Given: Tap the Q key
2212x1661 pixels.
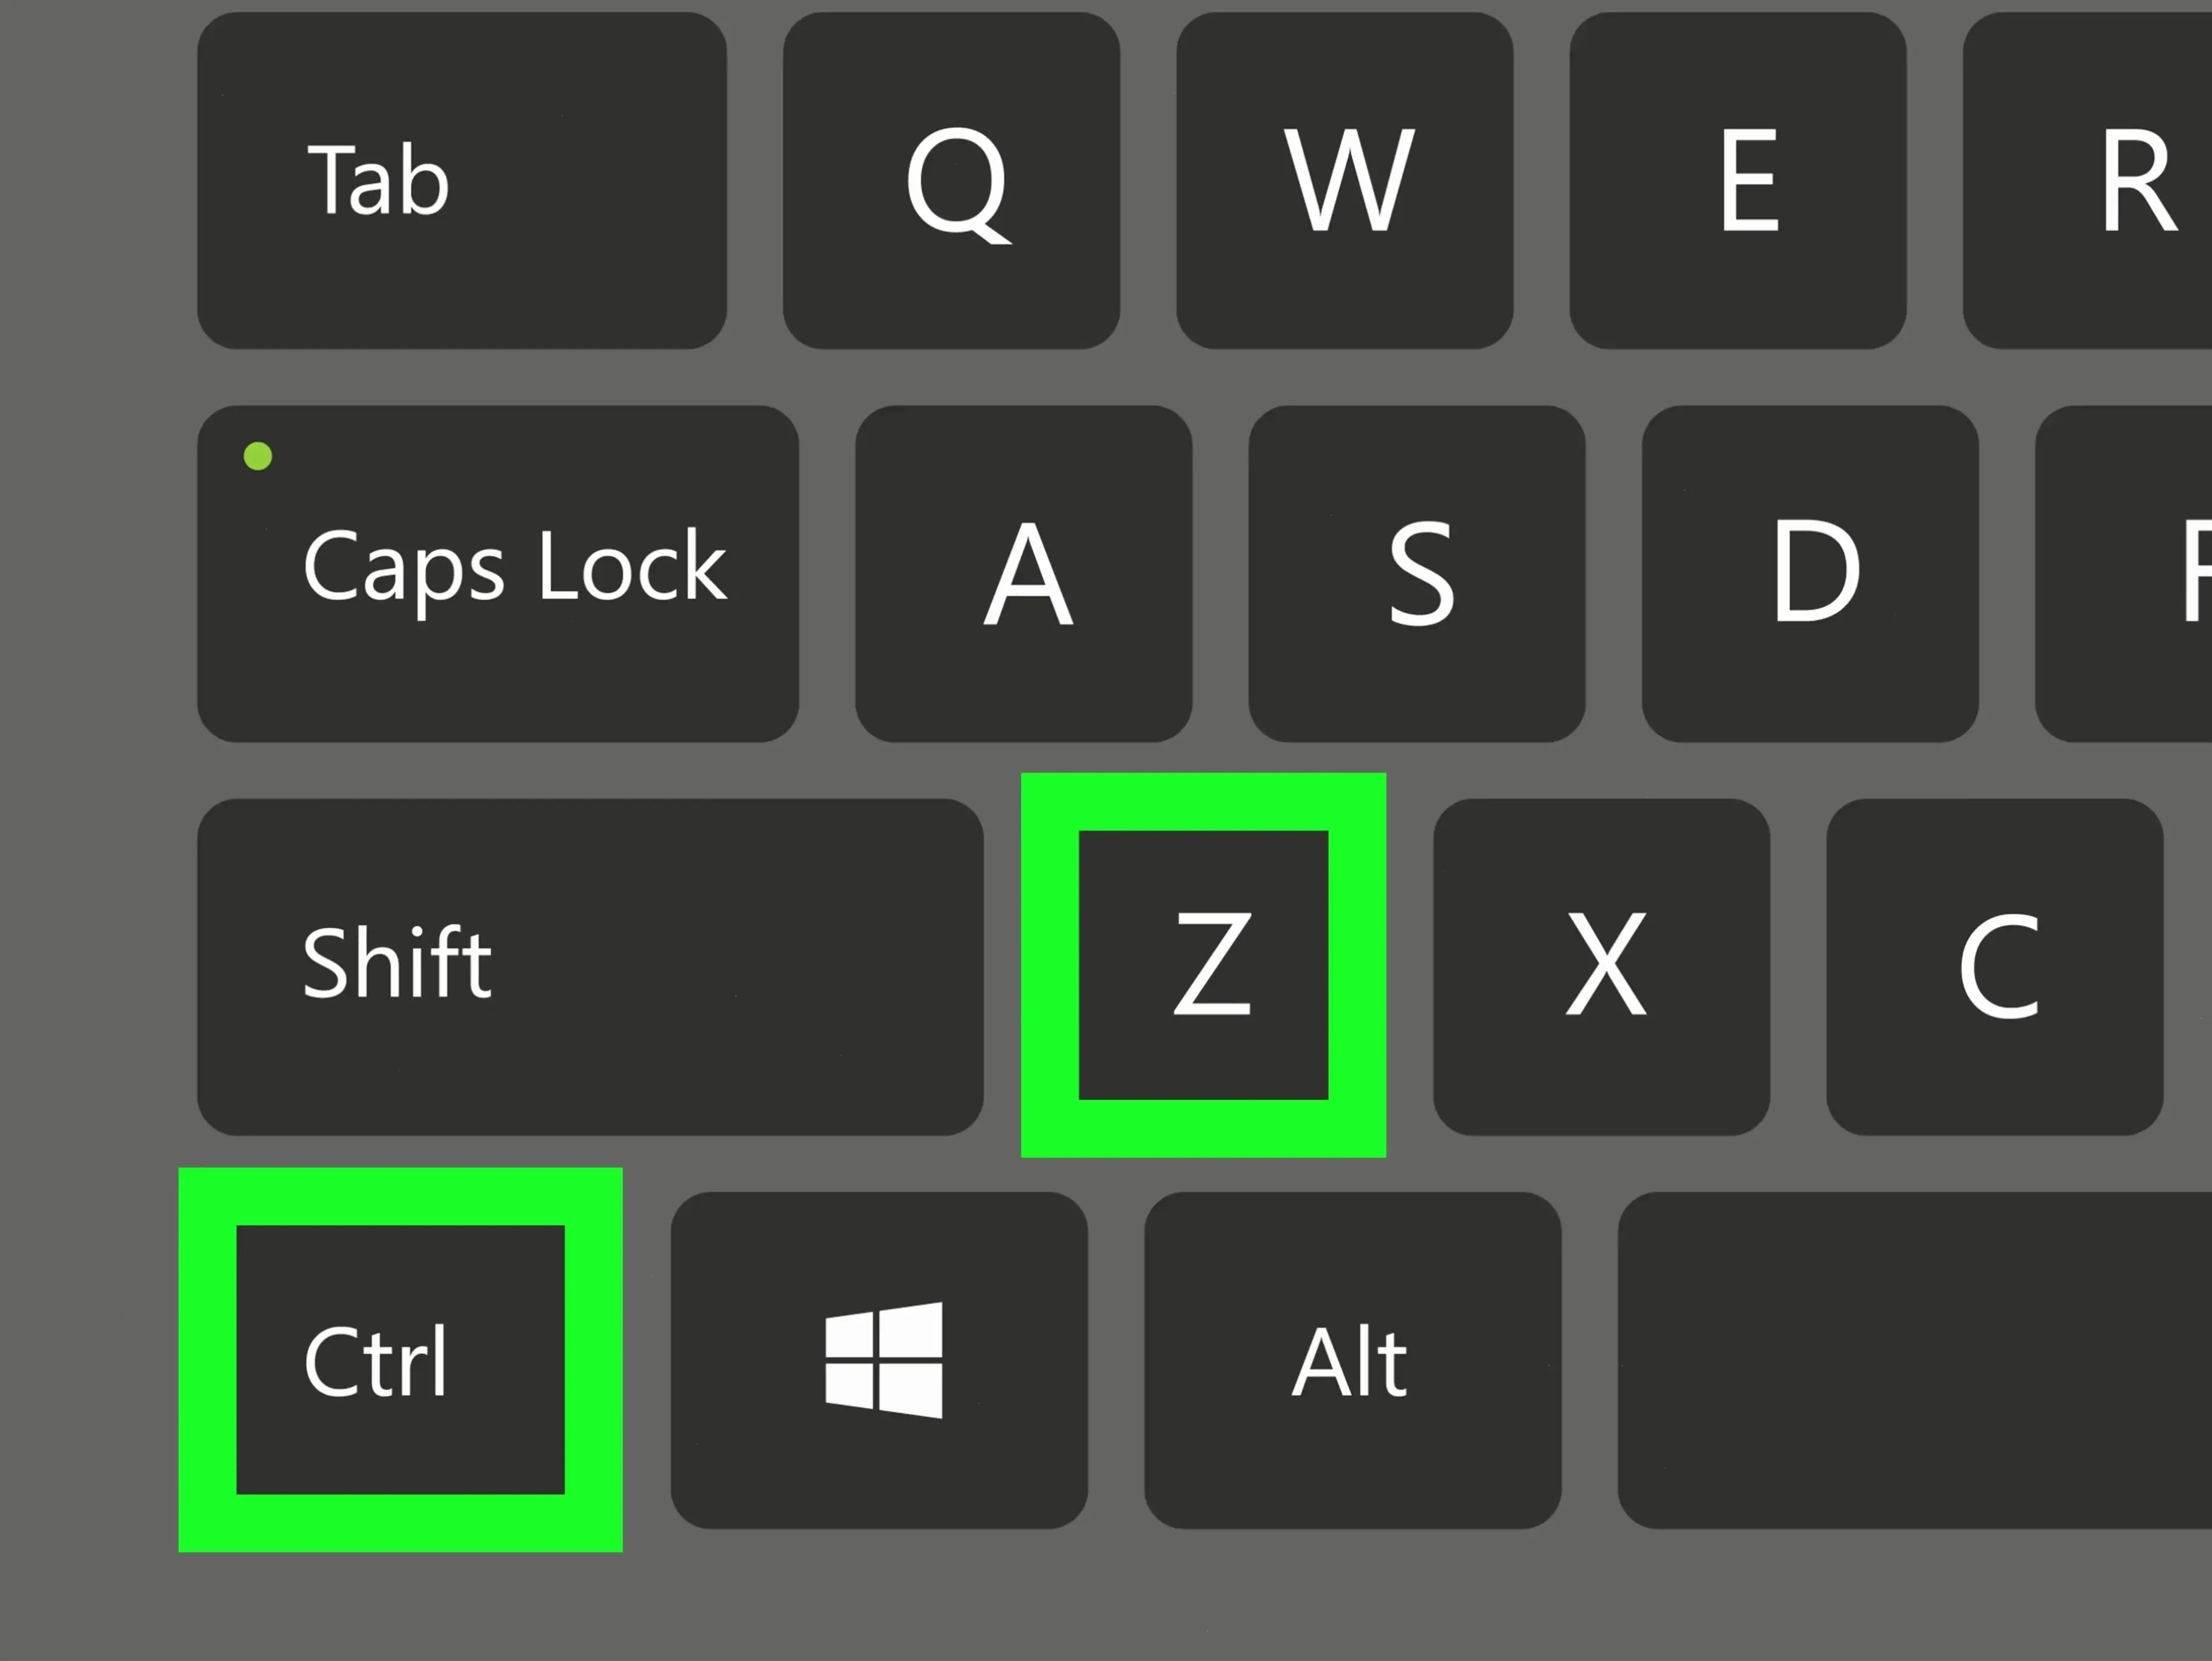Looking at the screenshot, I should pyautogui.click(x=951, y=180).
